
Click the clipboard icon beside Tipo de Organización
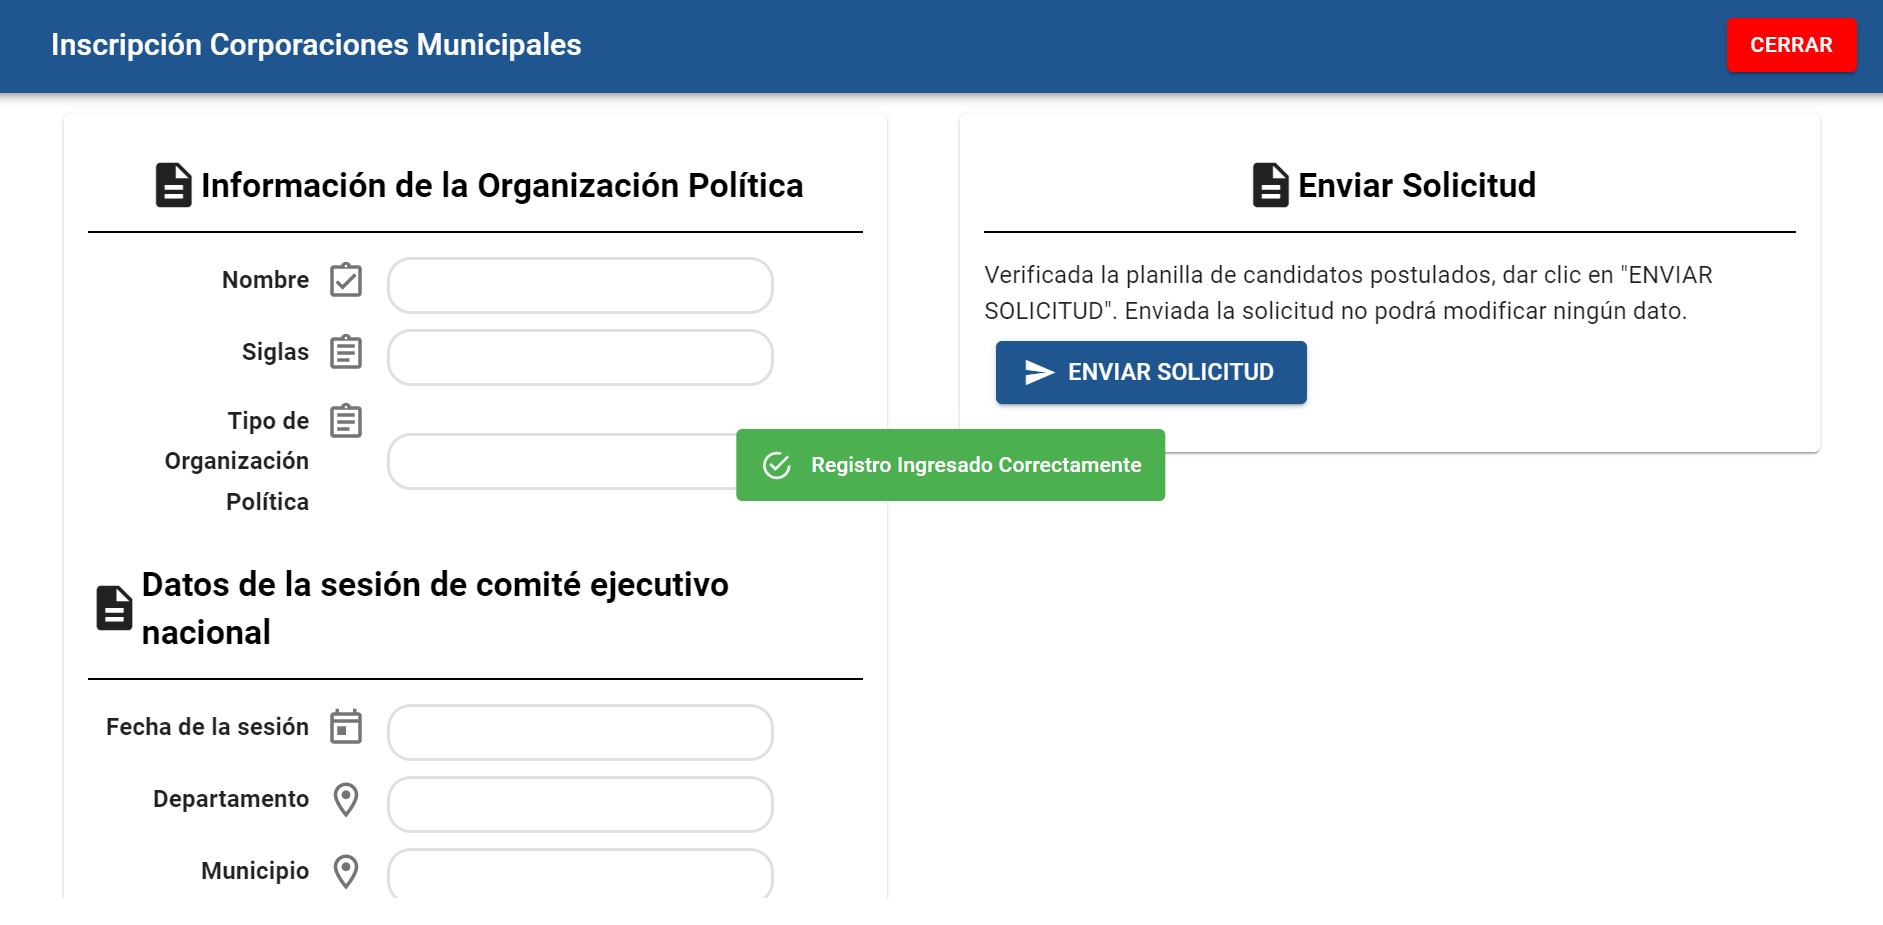click(x=346, y=421)
